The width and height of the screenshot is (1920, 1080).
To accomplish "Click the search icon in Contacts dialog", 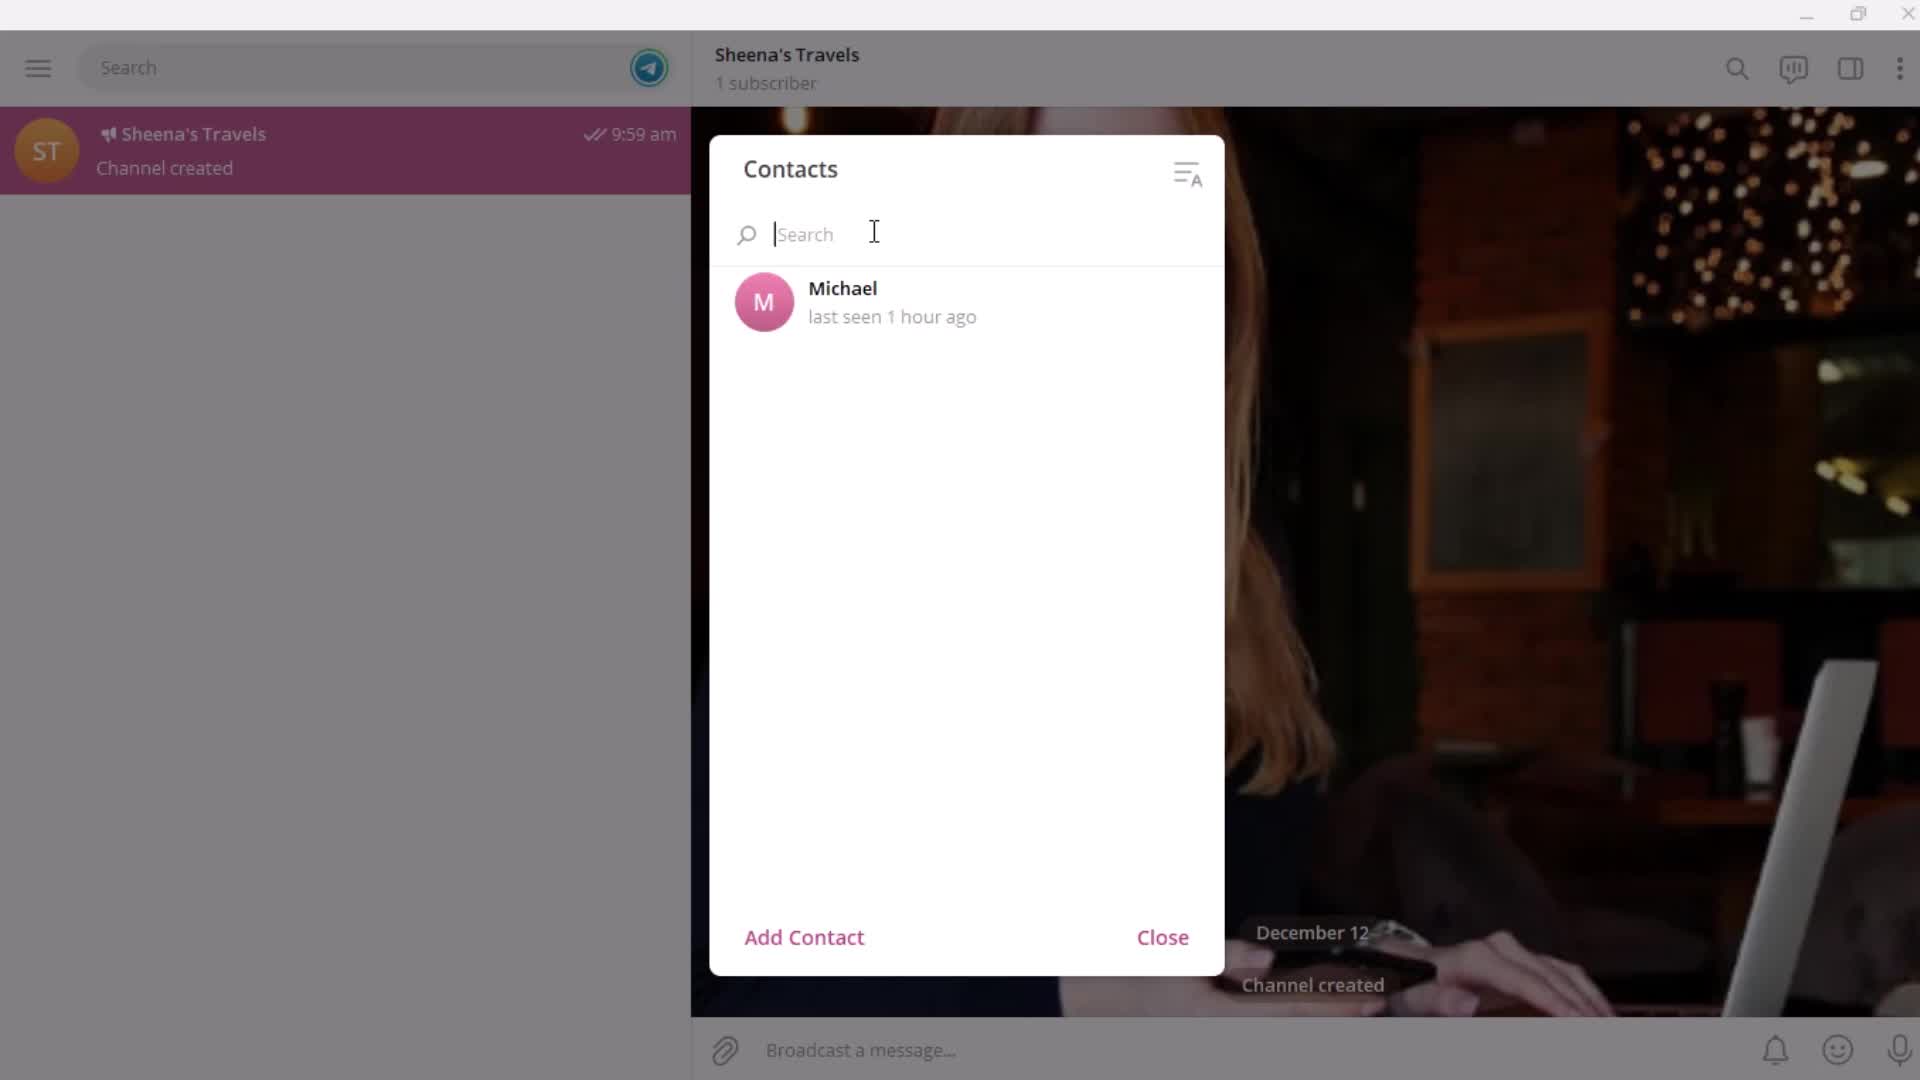I will [748, 235].
